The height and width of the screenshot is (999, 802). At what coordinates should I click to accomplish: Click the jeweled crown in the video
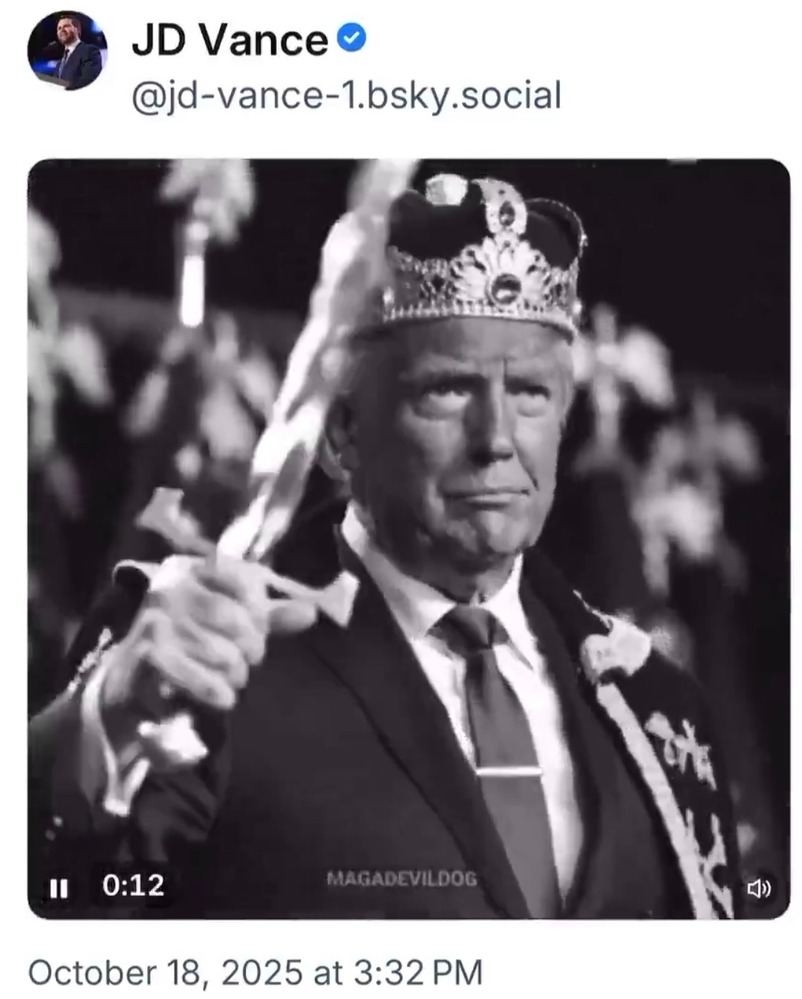click(x=480, y=260)
